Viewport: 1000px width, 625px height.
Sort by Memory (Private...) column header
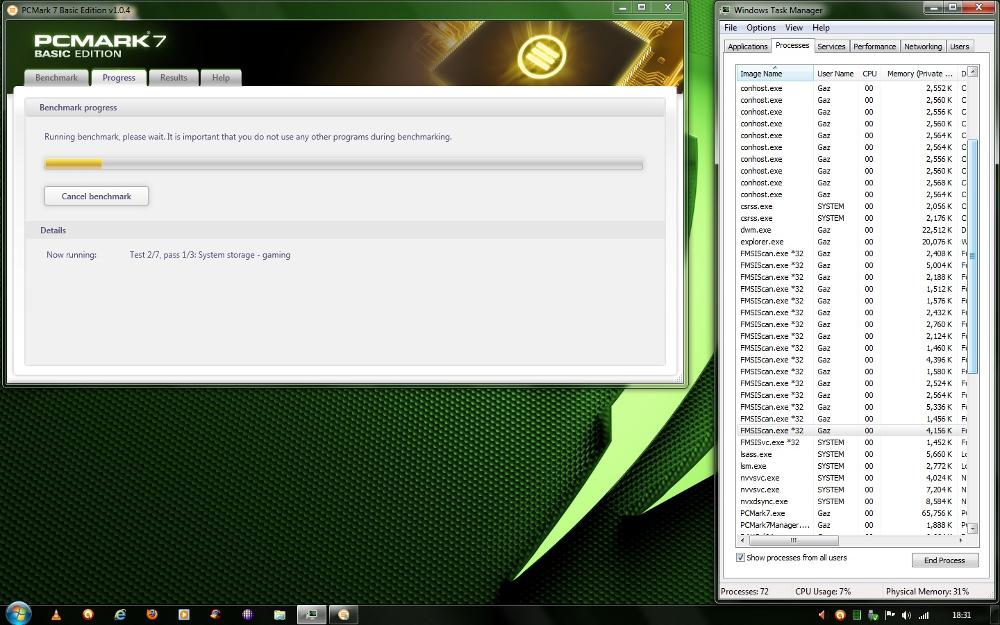click(x=919, y=73)
